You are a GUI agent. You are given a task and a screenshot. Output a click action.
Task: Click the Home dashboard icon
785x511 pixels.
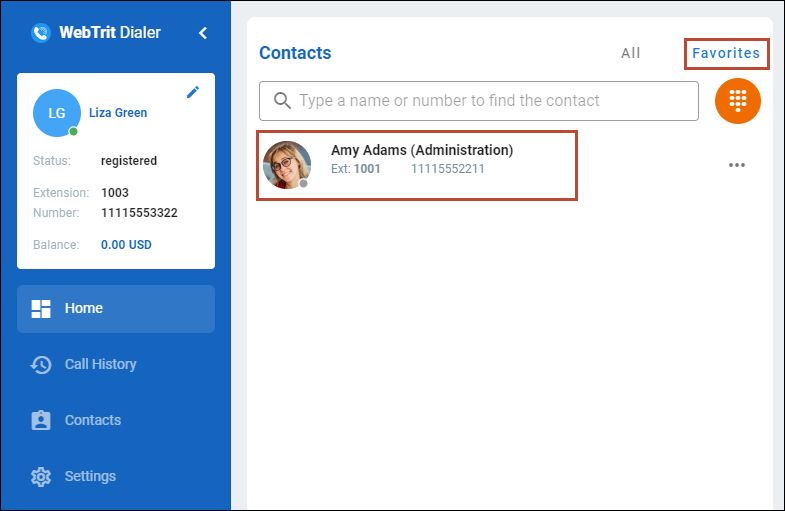[41, 309]
